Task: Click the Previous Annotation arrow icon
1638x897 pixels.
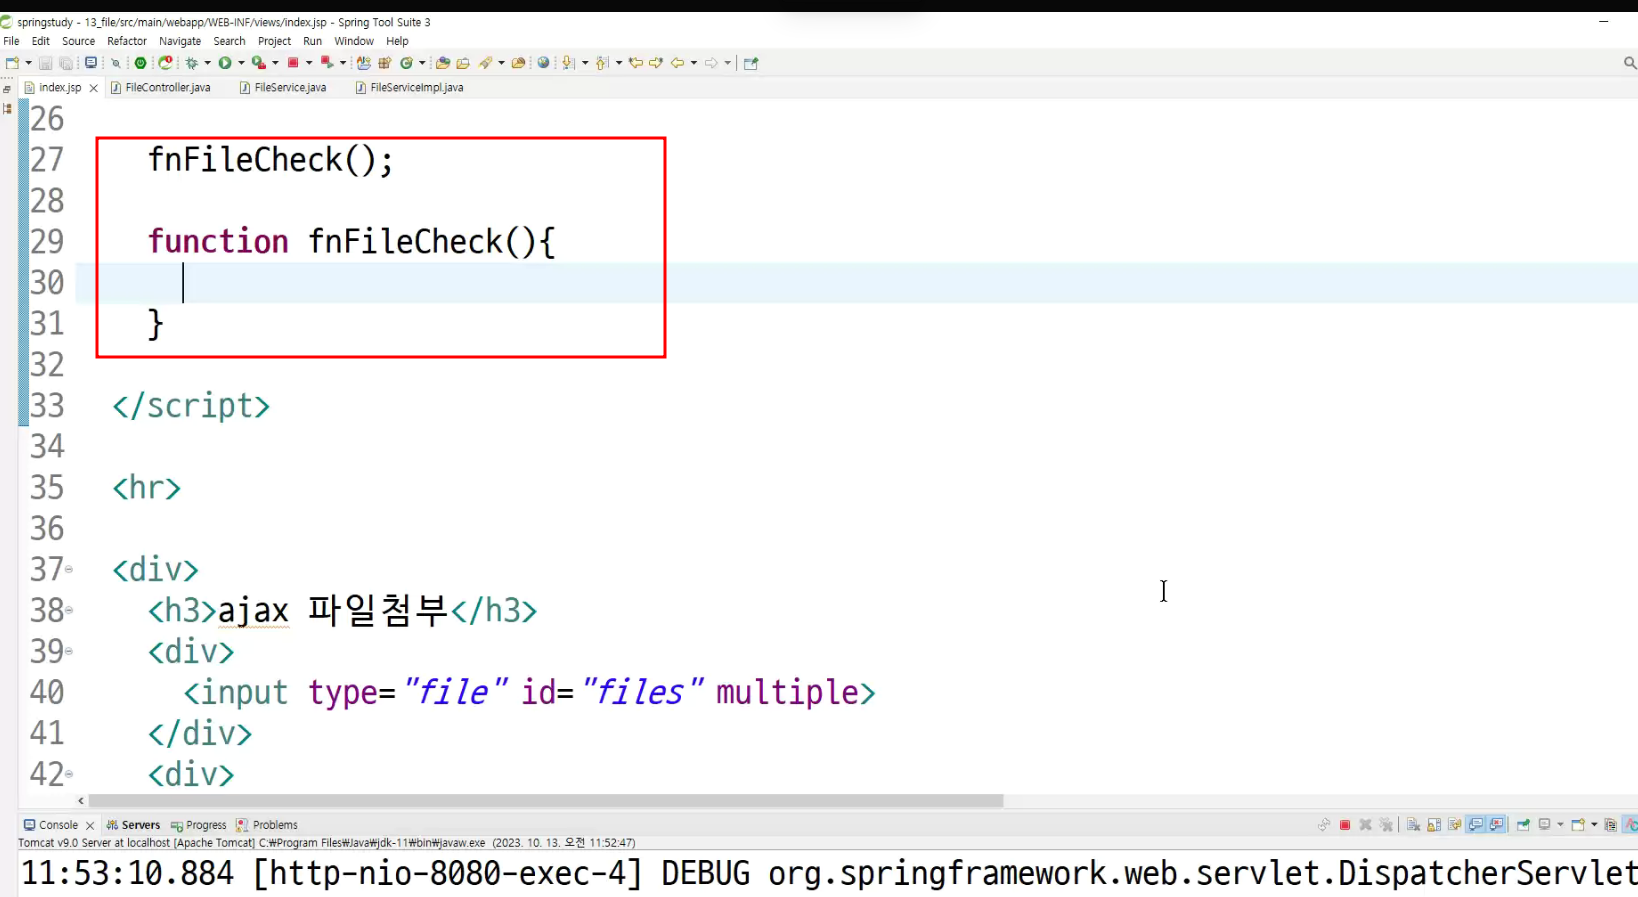Action: point(602,63)
